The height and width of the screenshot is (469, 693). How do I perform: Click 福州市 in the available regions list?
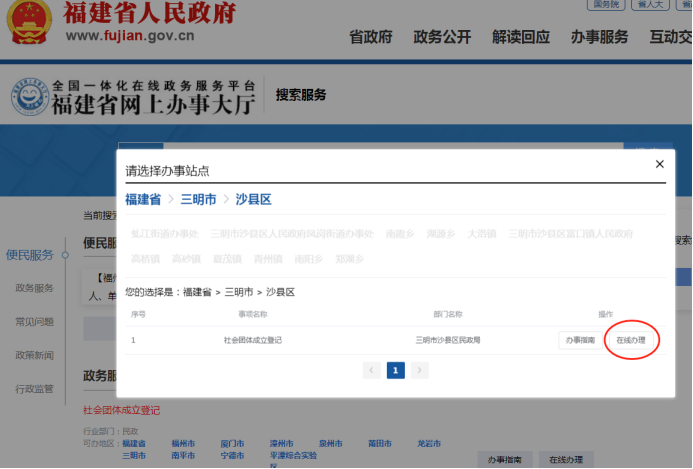pyautogui.click(x=183, y=443)
